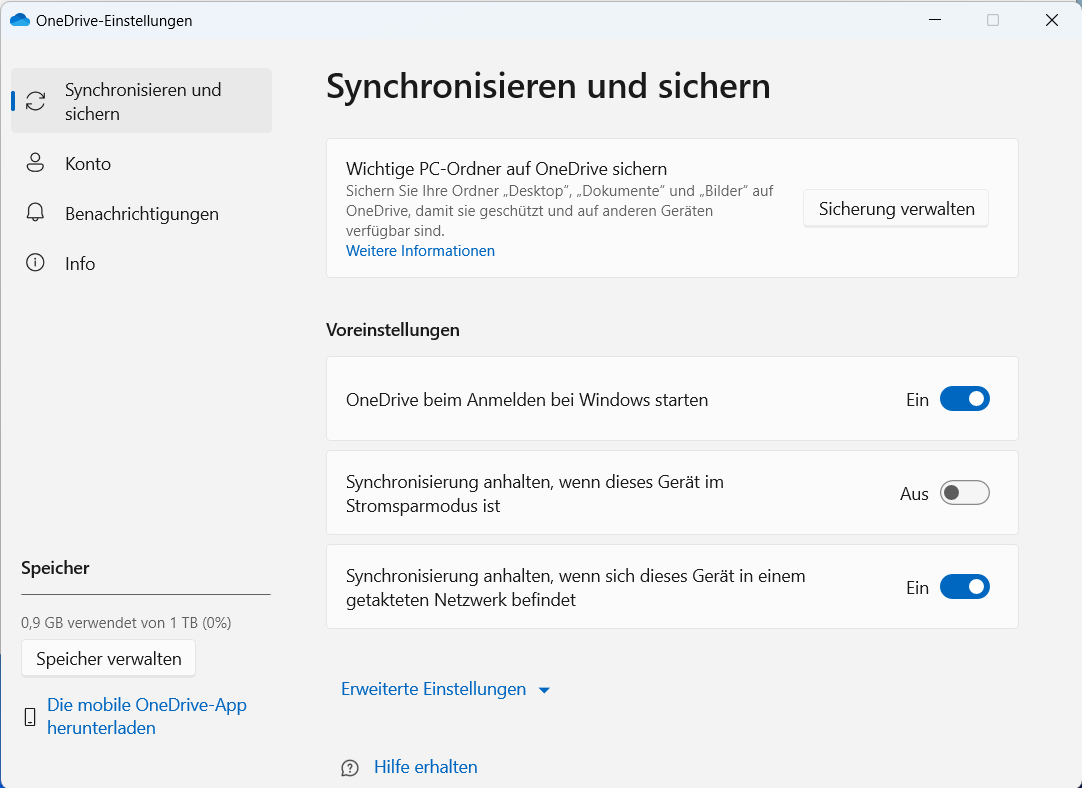This screenshot has width=1082, height=788.
Task: Click the question mark icon beside Hilfe erhalten
Action: pos(349,767)
